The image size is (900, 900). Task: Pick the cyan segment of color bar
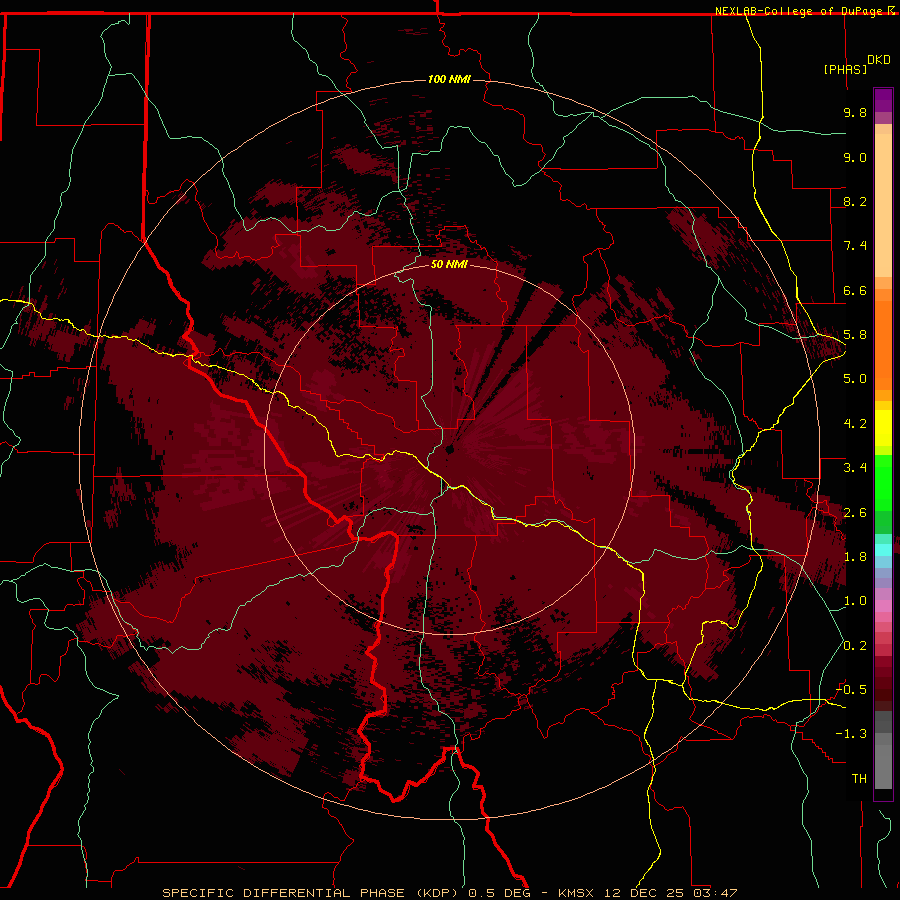[883, 550]
